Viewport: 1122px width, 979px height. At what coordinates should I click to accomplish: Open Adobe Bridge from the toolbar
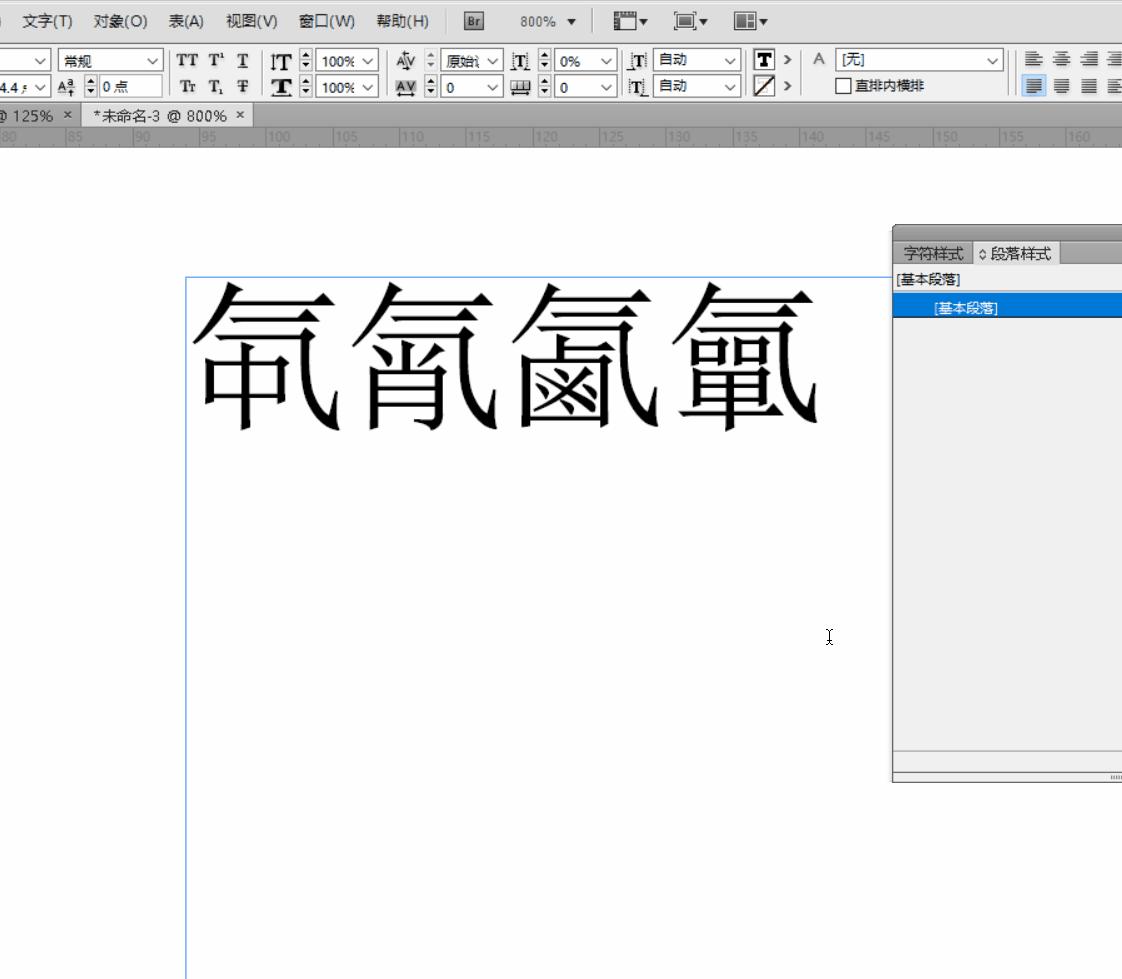pyautogui.click(x=472, y=20)
